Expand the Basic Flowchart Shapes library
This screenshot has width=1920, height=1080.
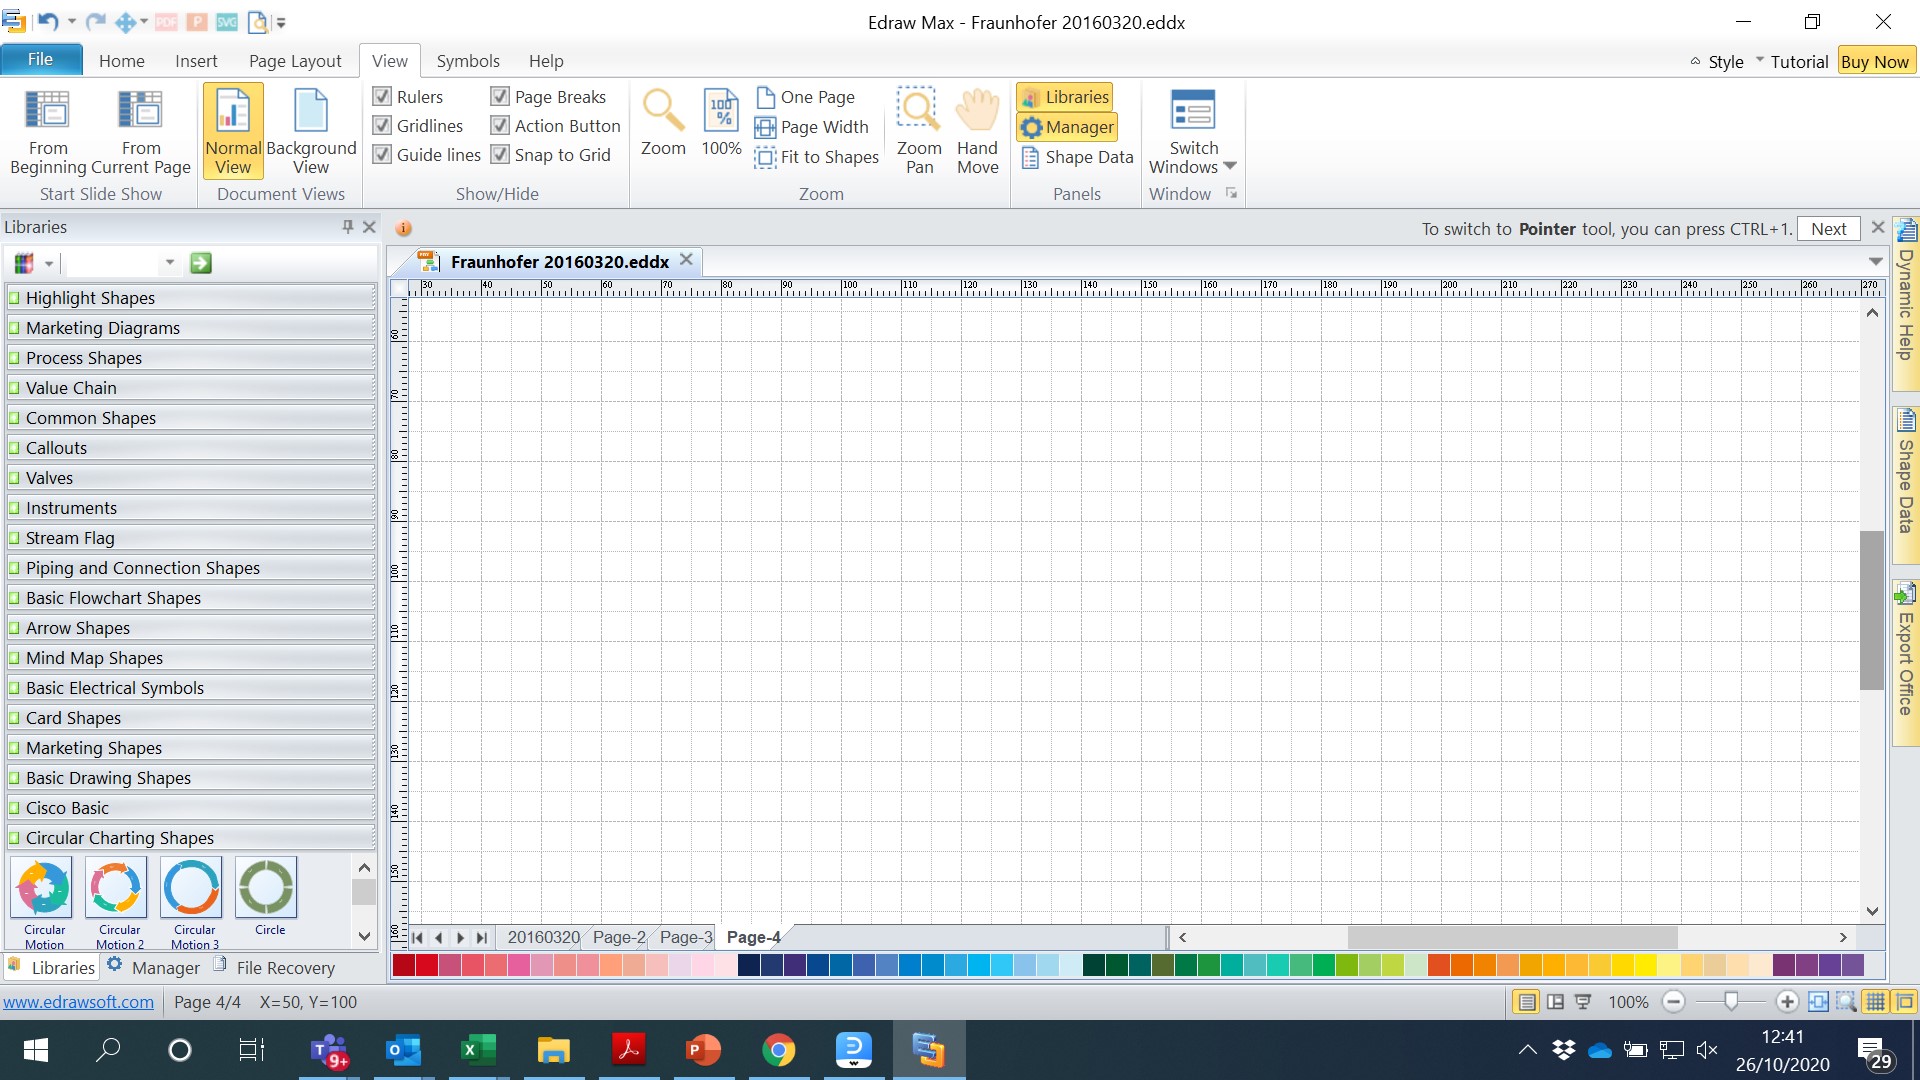click(113, 598)
